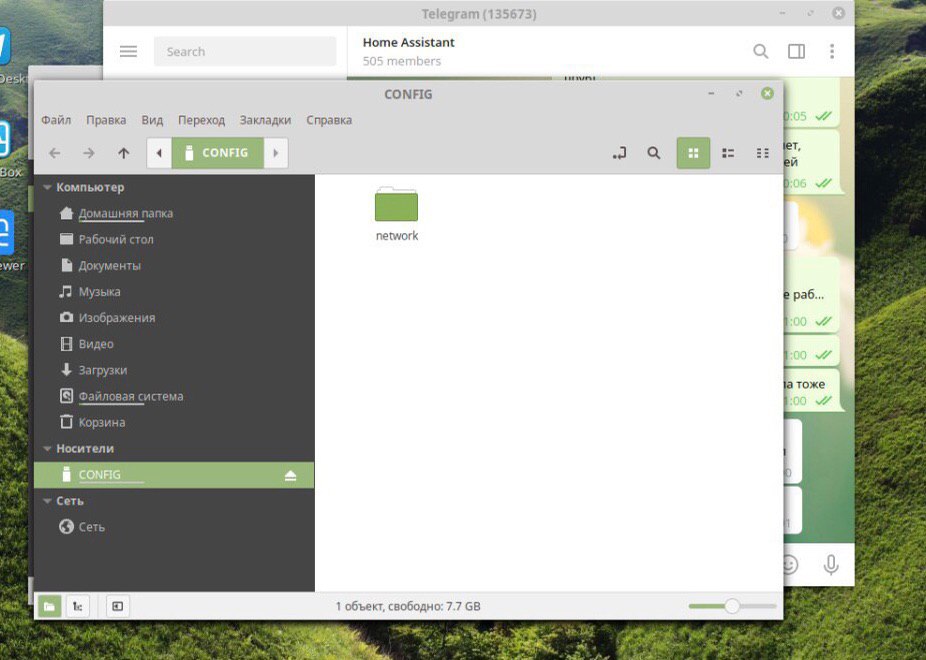Go forward with the right arrow button
The width and height of the screenshot is (926, 660).
tap(89, 153)
